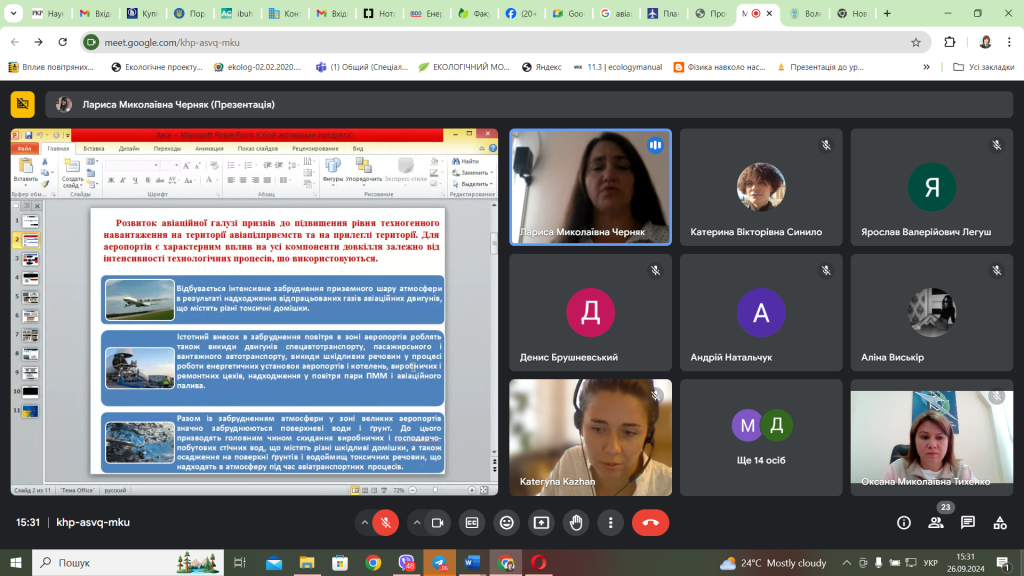This screenshot has width=1024, height=576.
Task: Toggle the camera on or off
Action: 437,522
